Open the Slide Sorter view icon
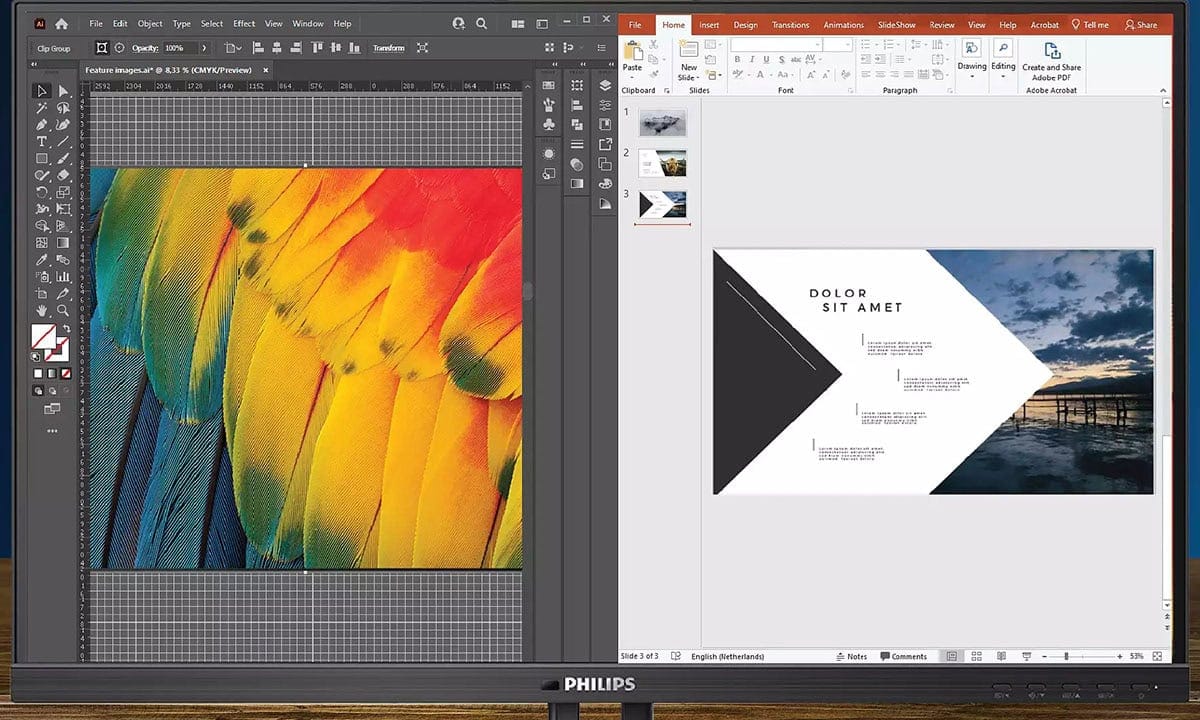 click(975, 656)
